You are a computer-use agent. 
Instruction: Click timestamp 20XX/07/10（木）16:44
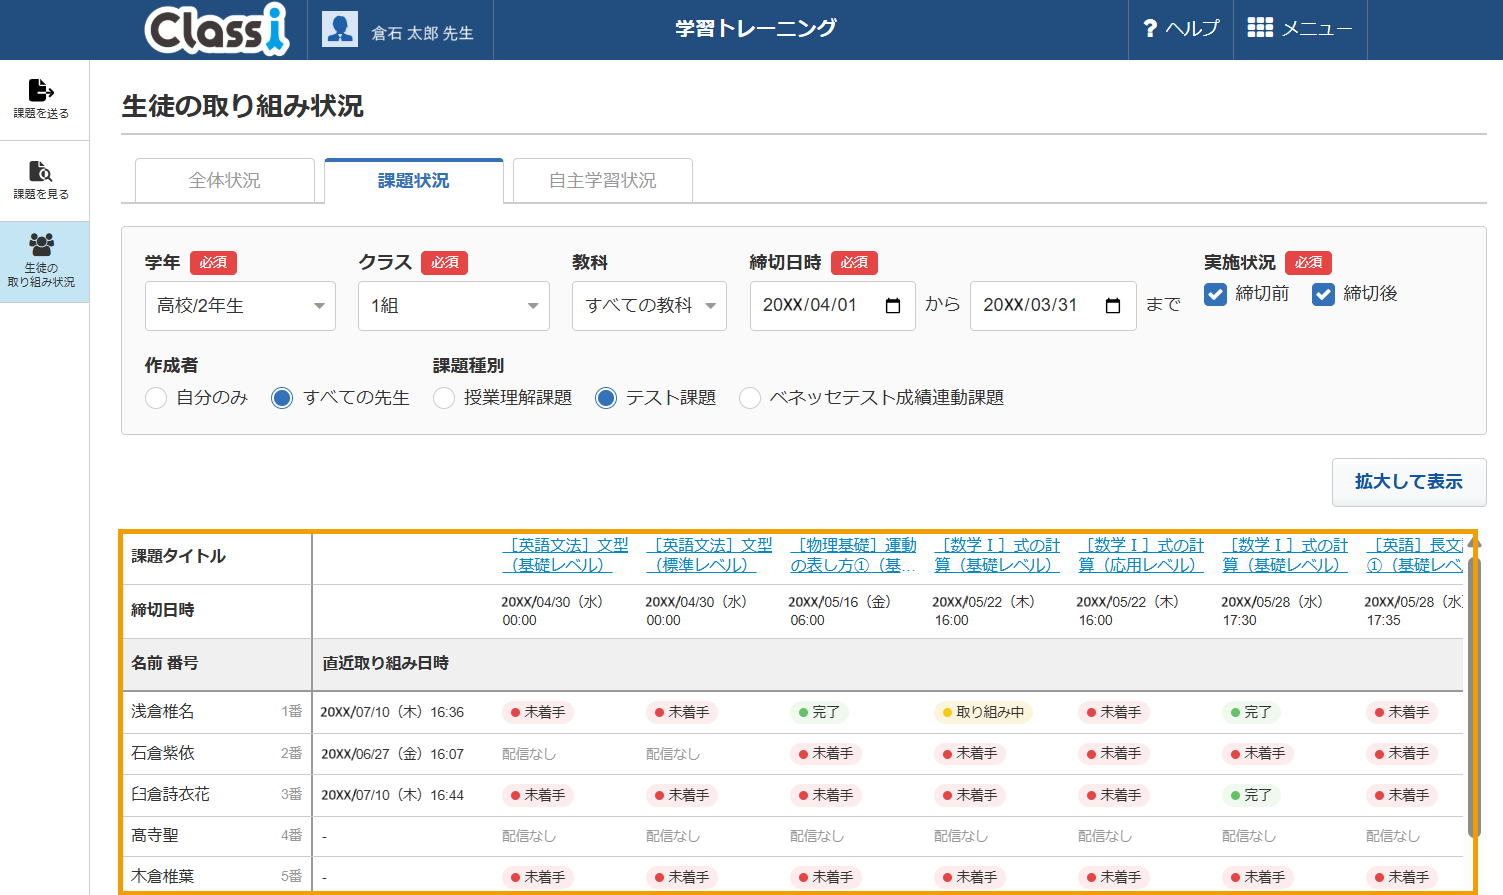point(392,796)
